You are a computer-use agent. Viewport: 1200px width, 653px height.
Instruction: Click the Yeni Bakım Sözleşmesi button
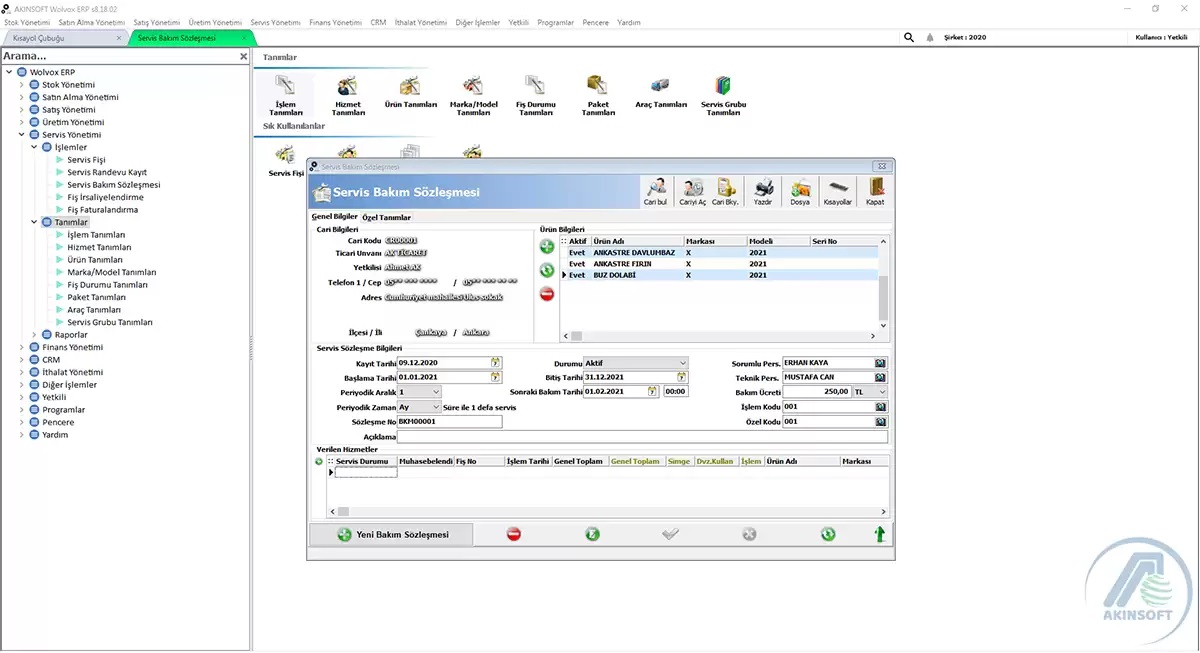391,535
